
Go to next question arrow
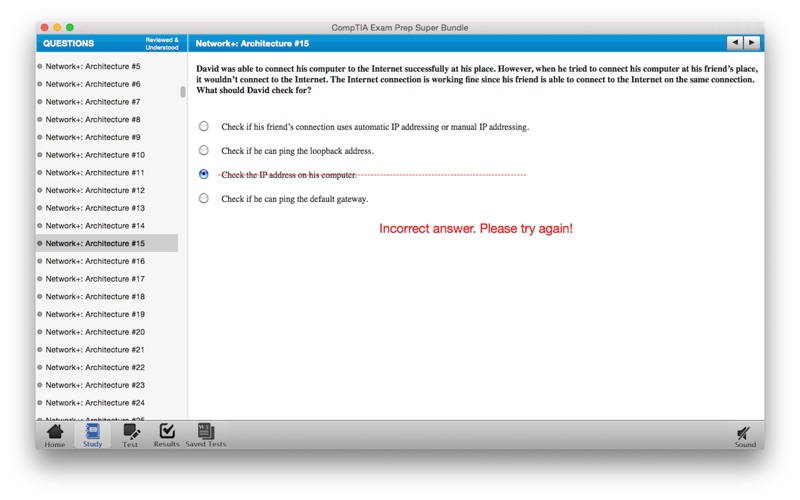click(x=751, y=43)
